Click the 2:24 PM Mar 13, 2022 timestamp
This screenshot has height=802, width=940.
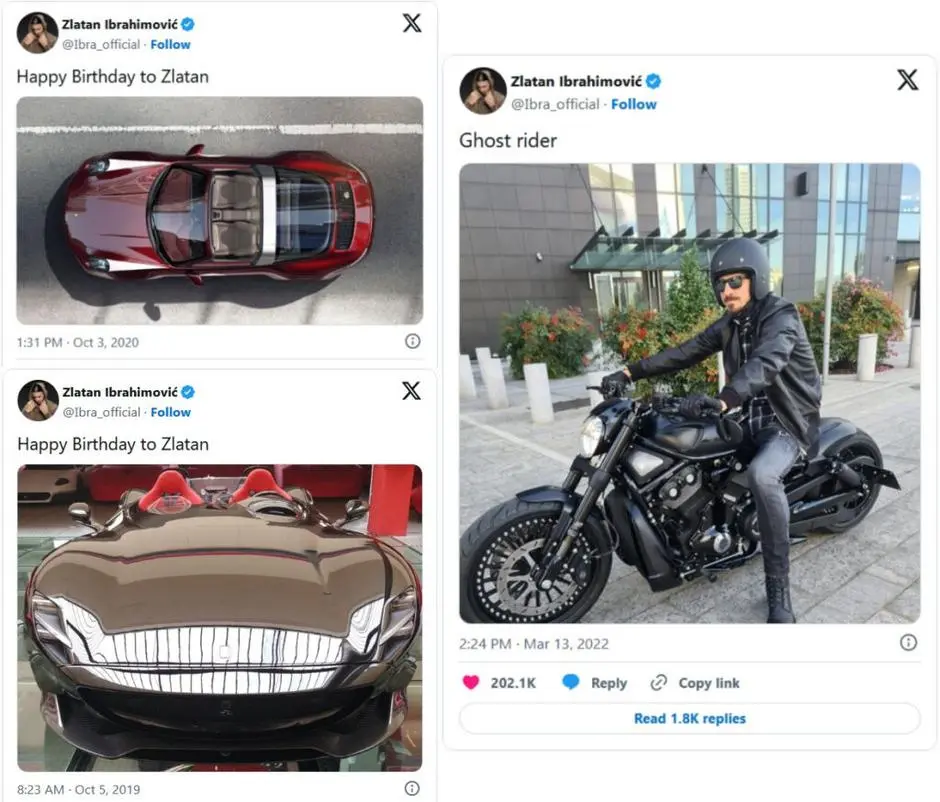(533, 644)
